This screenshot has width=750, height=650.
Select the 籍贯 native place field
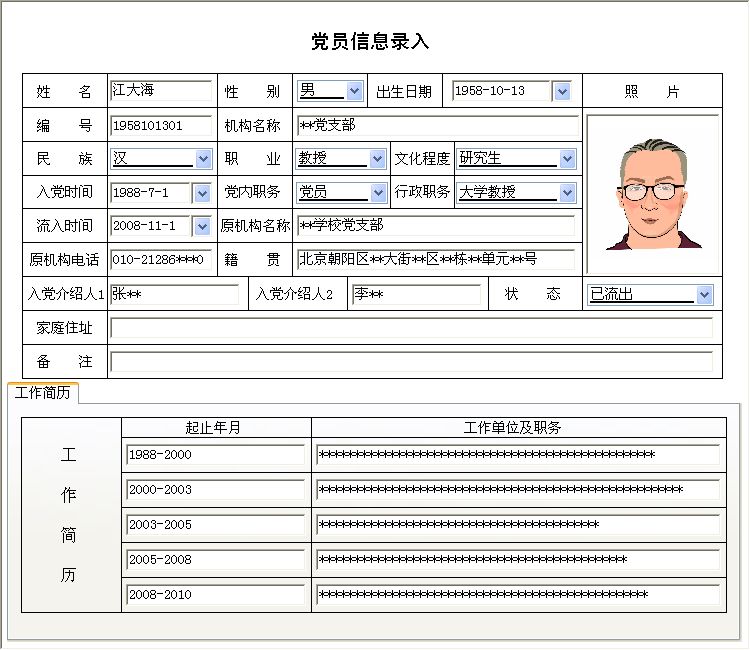[x=437, y=260]
